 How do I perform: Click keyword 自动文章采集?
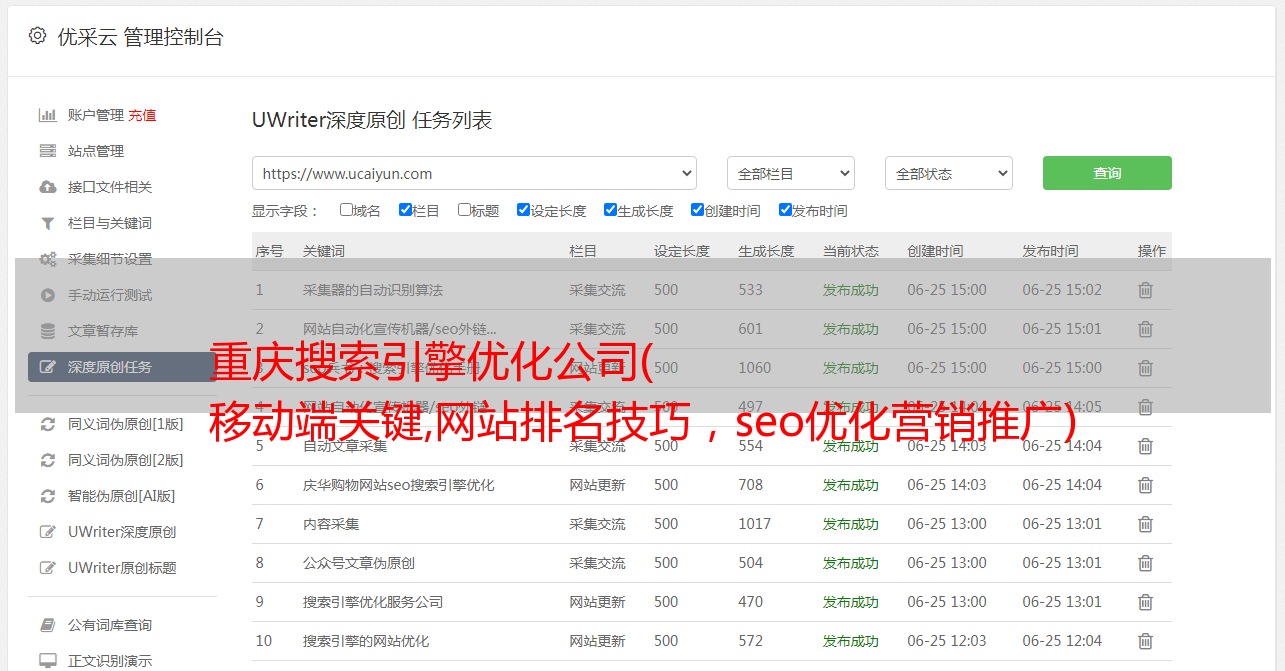pos(345,446)
